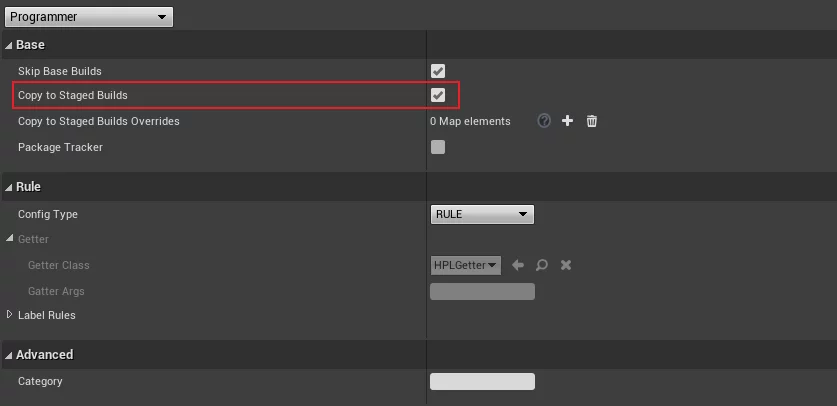The height and width of the screenshot is (406, 837).
Task: Uncheck the Copy to Staged Builds checkbox
Action: [x=438, y=95]
